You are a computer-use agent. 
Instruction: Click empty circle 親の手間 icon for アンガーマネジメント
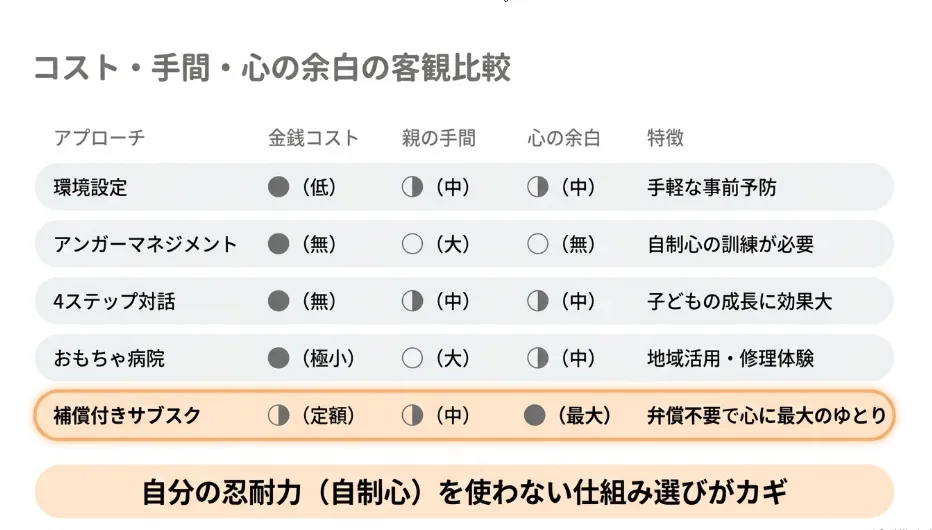click(412, 244)
